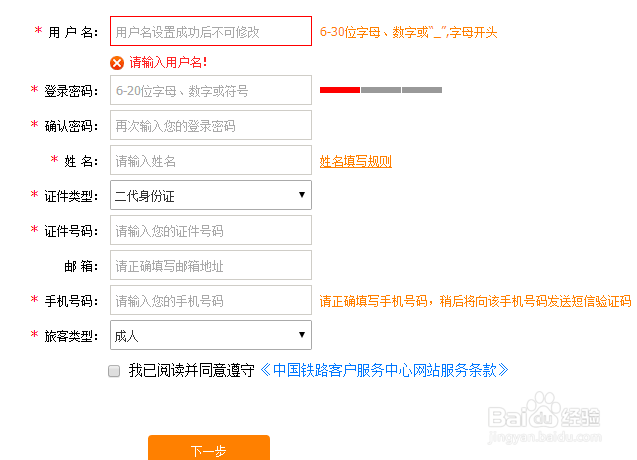Click the middle gray password strength bar

(x=381, y=90)
